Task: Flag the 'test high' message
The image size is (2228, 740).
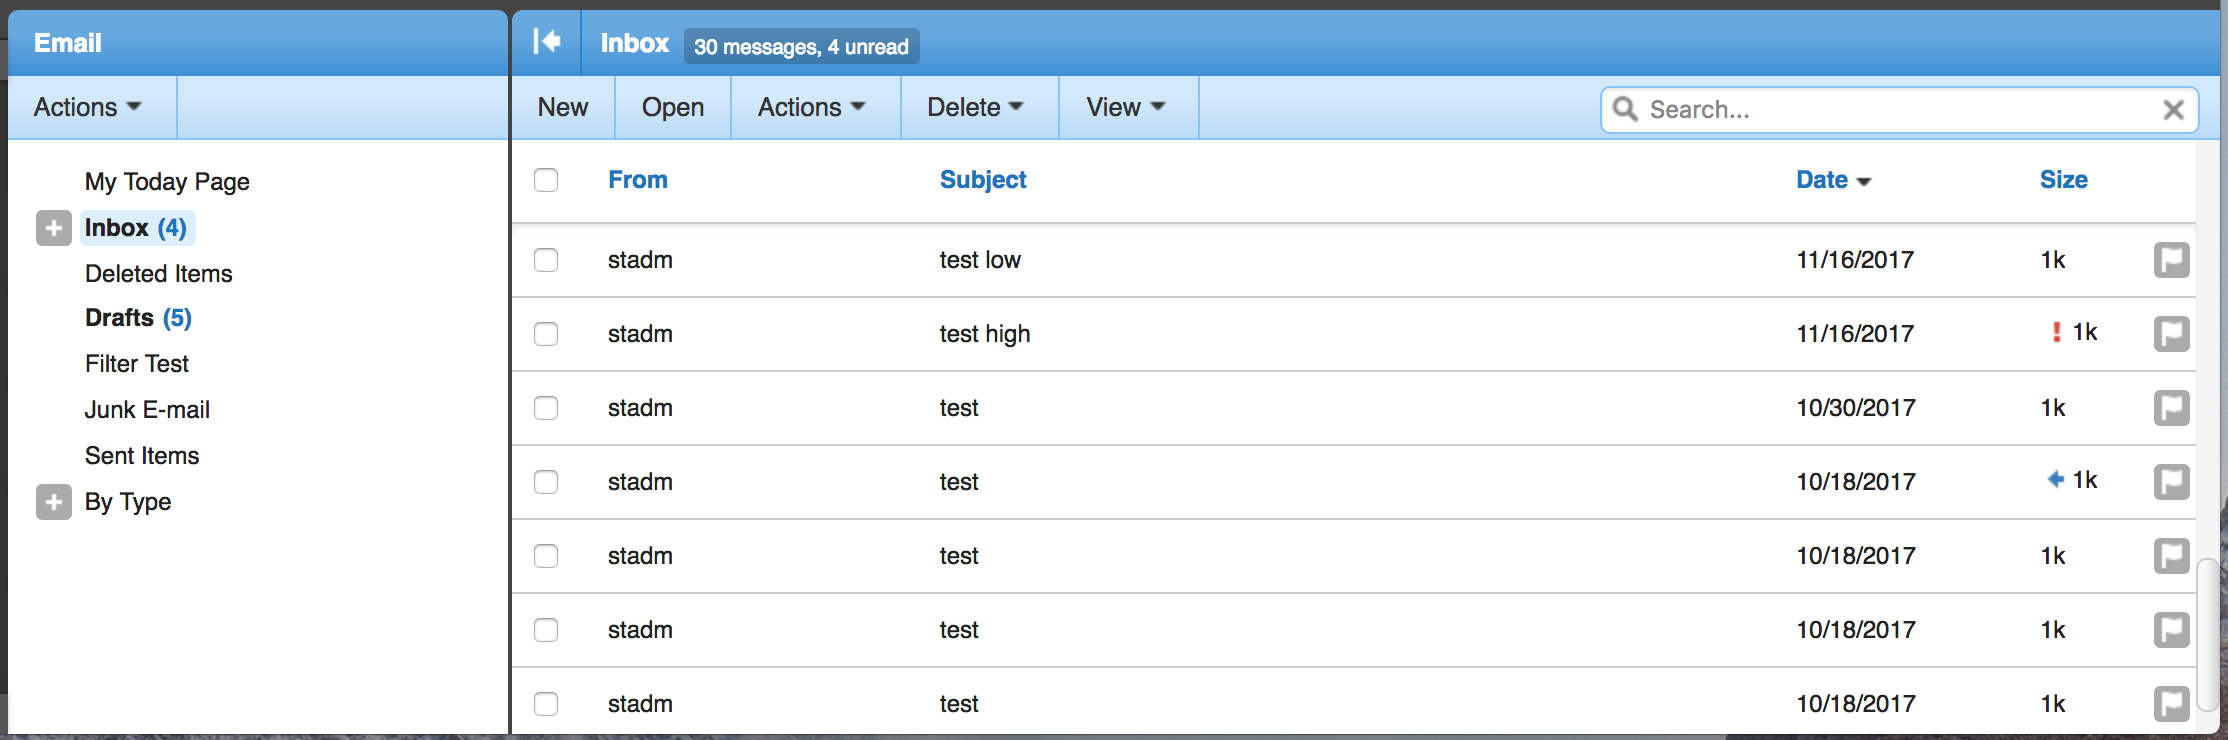Action: pos(2171,334)
